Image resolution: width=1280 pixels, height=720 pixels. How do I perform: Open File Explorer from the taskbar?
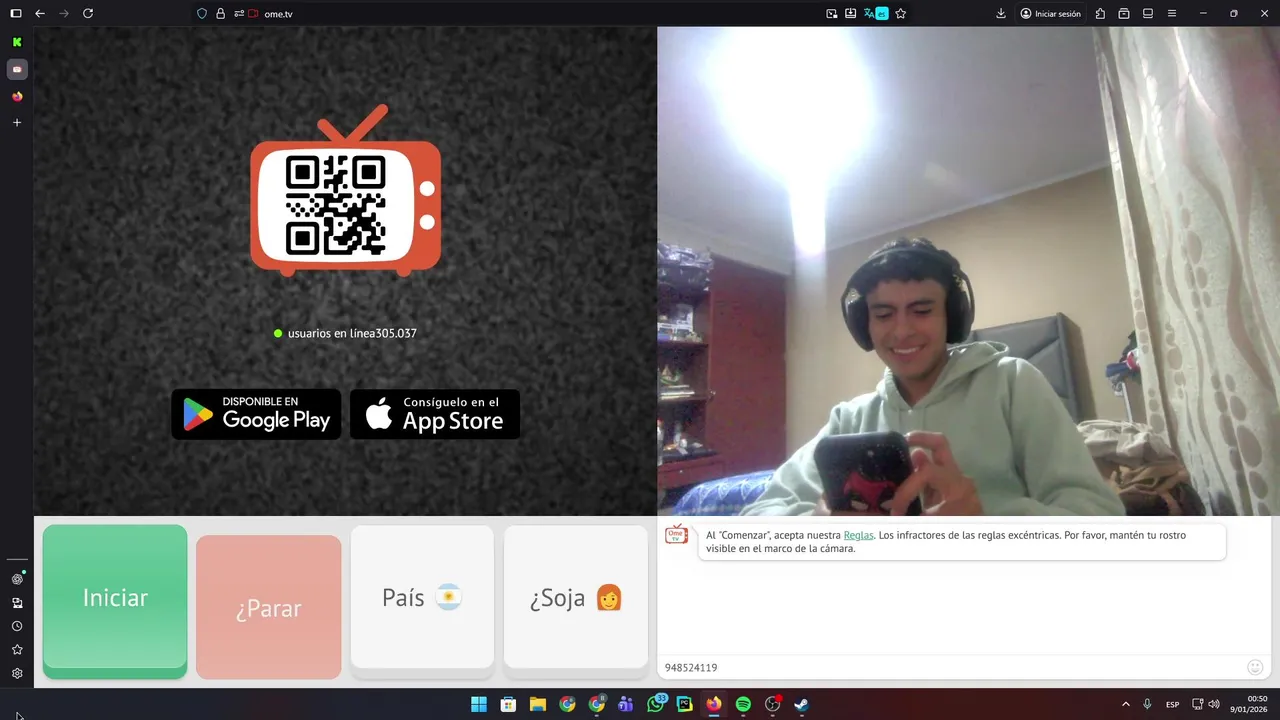click(x=537, y=704)
